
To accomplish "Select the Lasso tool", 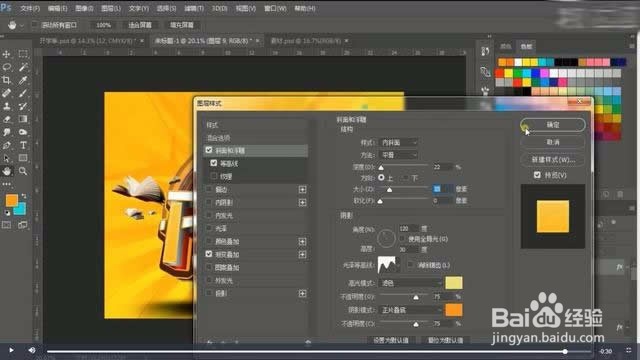I will pyautogui.click(x=7, y=67).
